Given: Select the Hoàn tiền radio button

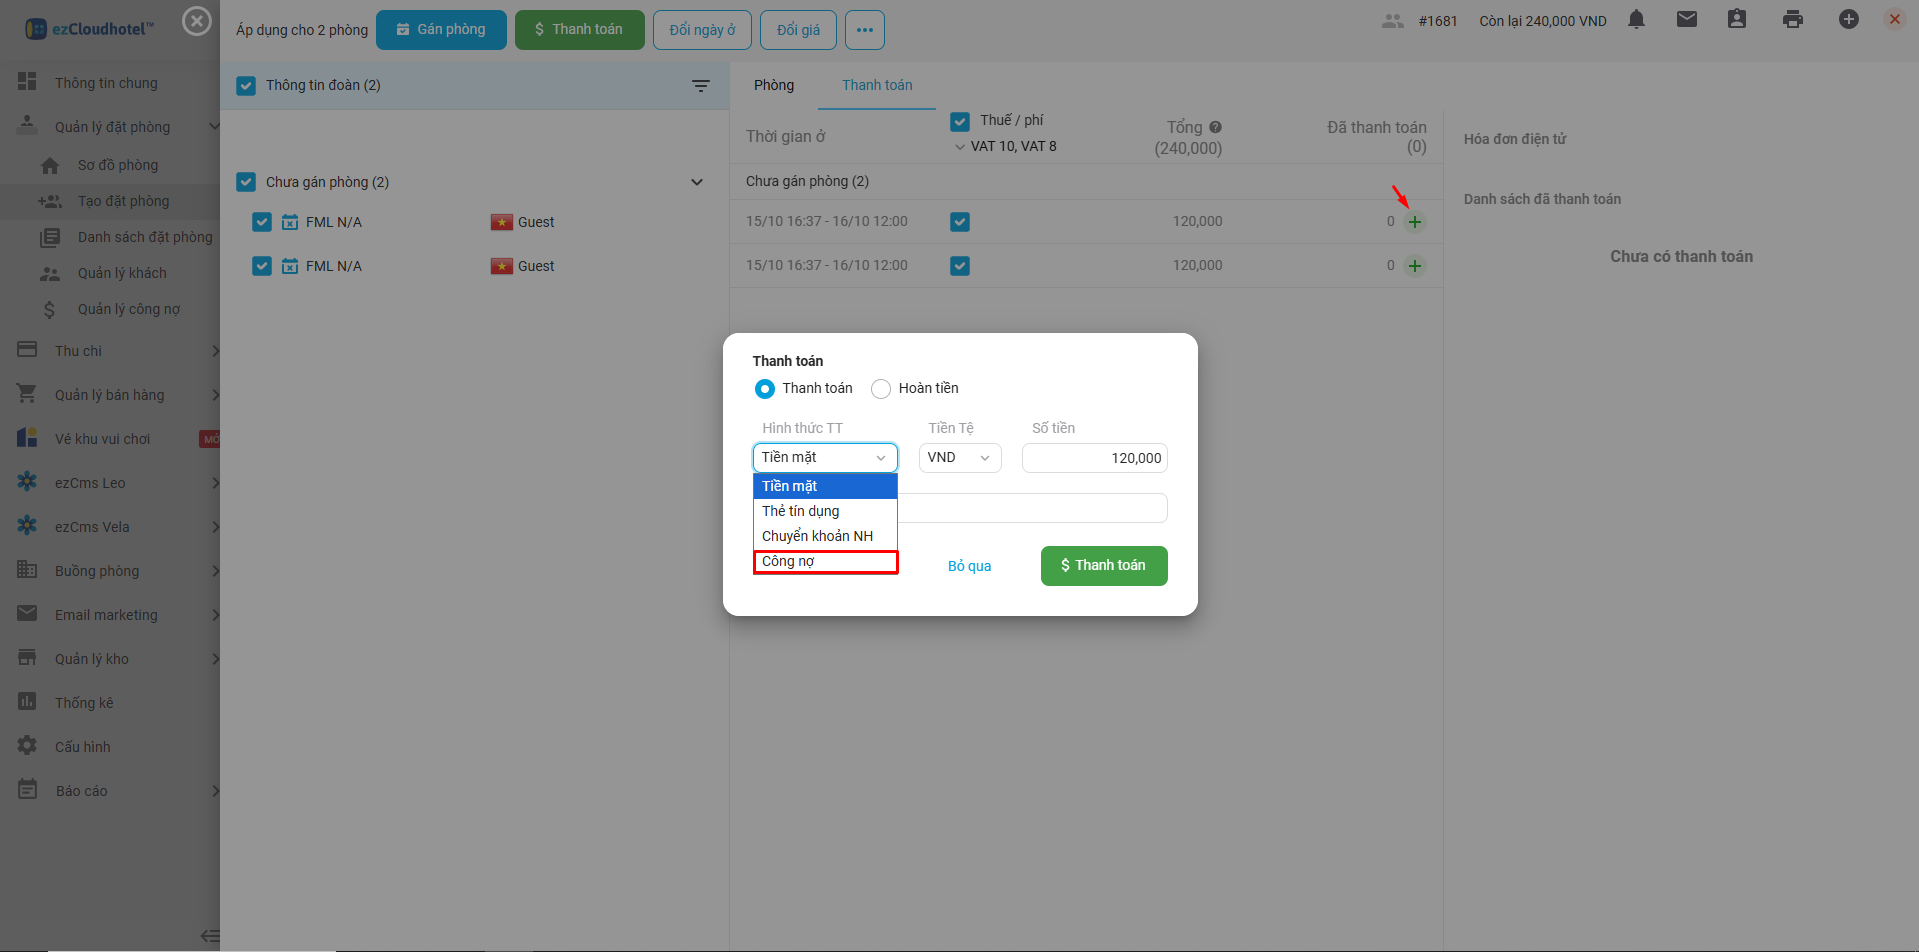Looking at the screenshot, I should (x=881, y=389).
